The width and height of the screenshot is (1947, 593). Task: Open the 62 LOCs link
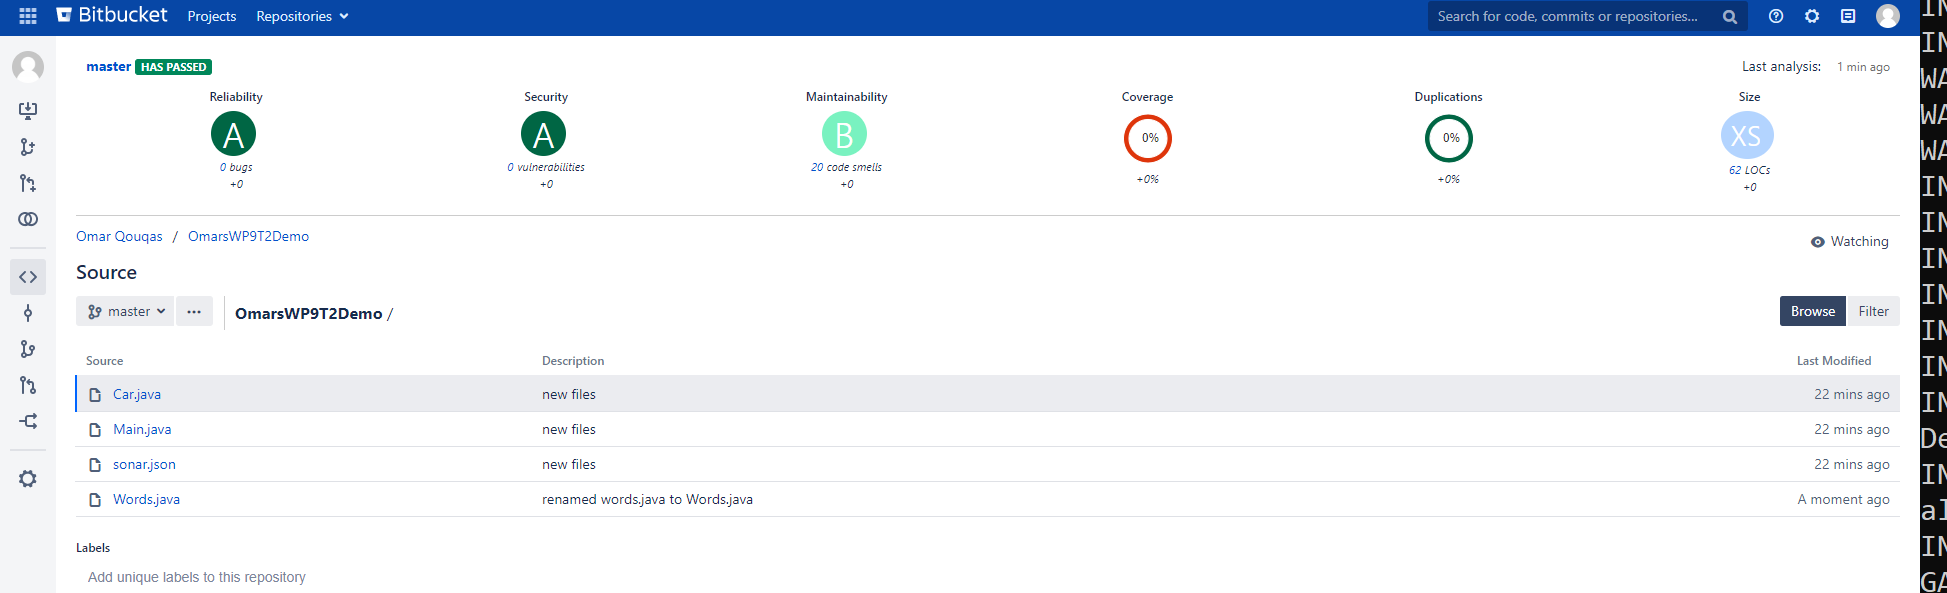click(1750, 170)
